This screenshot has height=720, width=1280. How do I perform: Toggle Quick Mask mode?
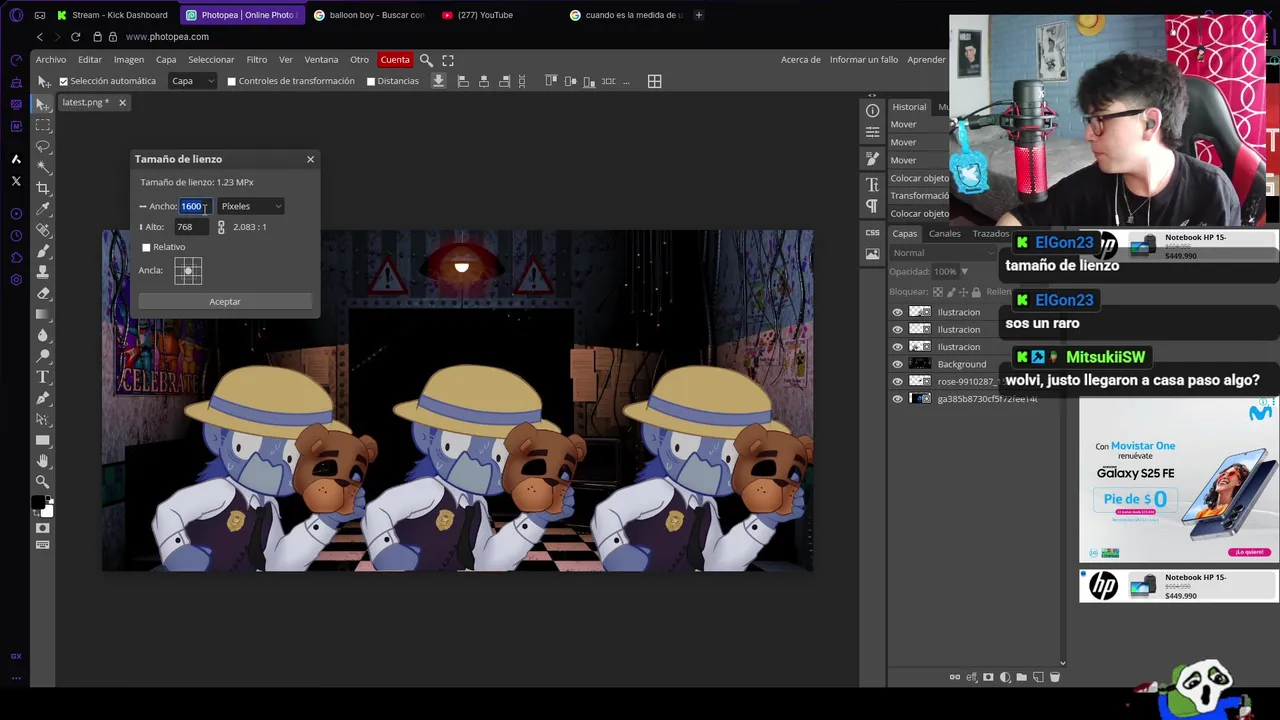coord(42,528)
